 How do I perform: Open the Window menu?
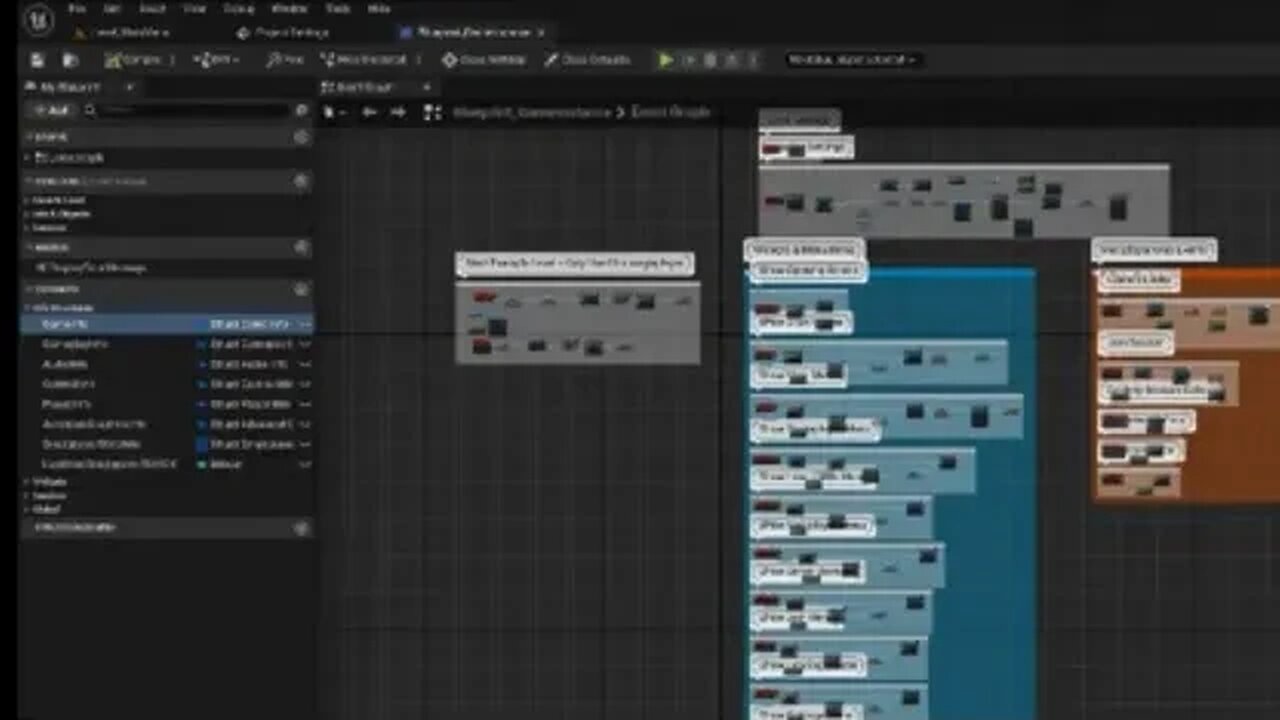(x=289, y=8)
